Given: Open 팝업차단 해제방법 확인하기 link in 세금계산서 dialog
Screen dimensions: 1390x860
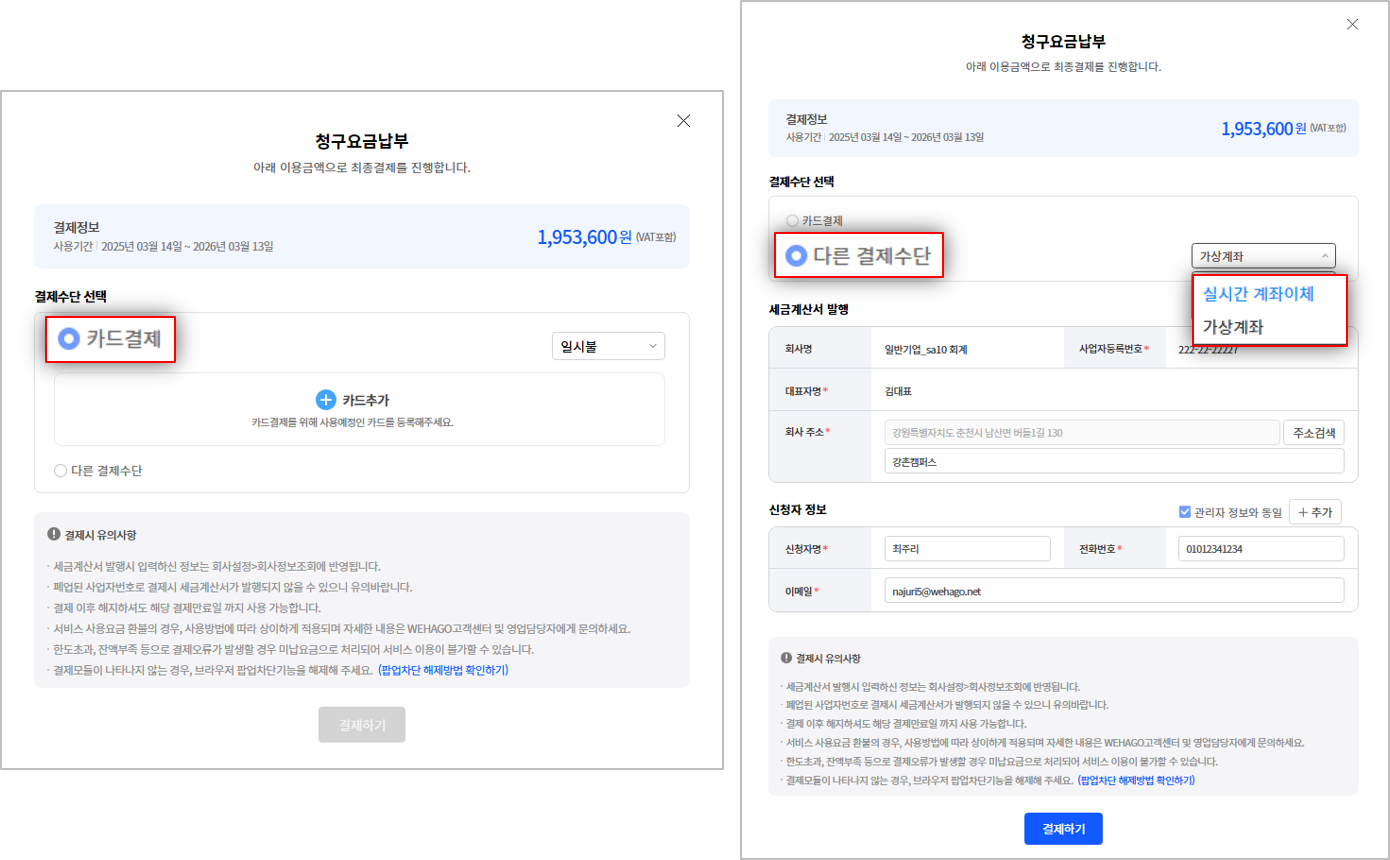Looking at the screenshot, I should (1138, 780).
